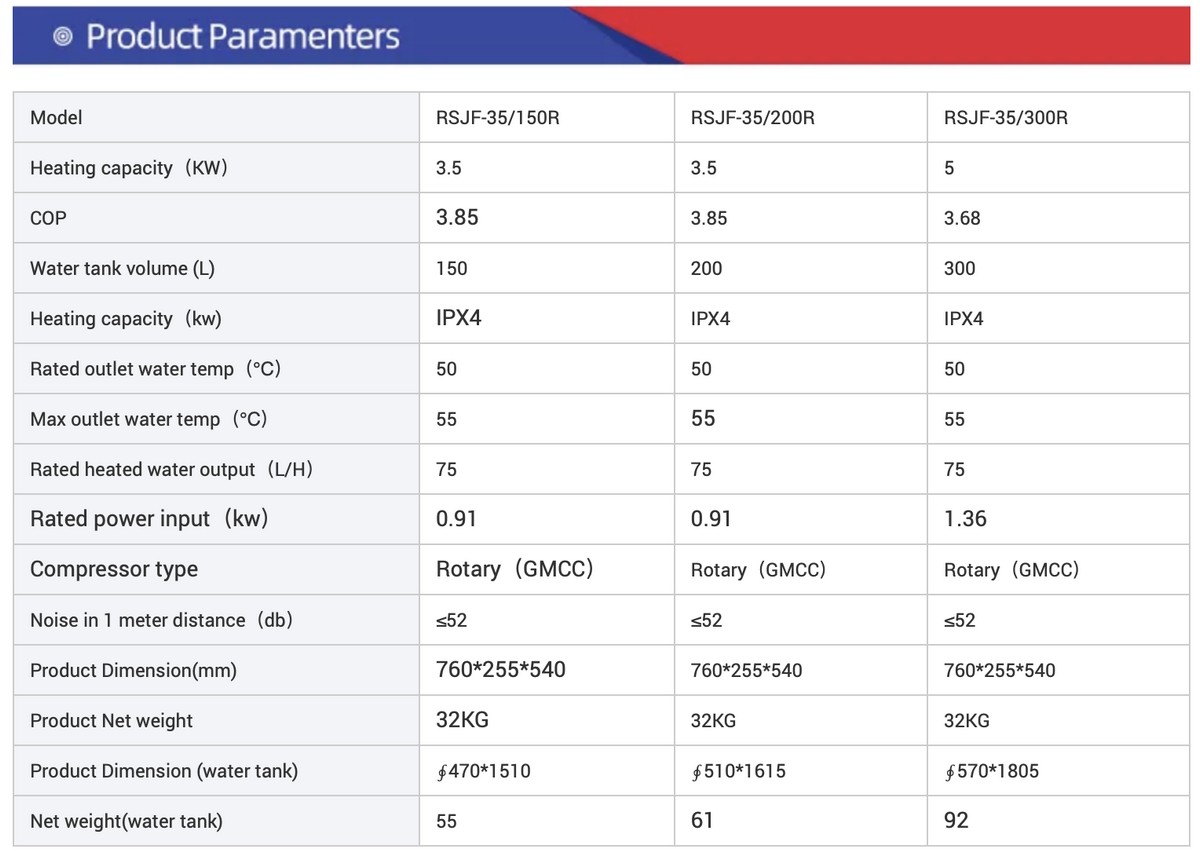1200x853 pixels.
Task: Click the COP row label
Action: point(48,218)
